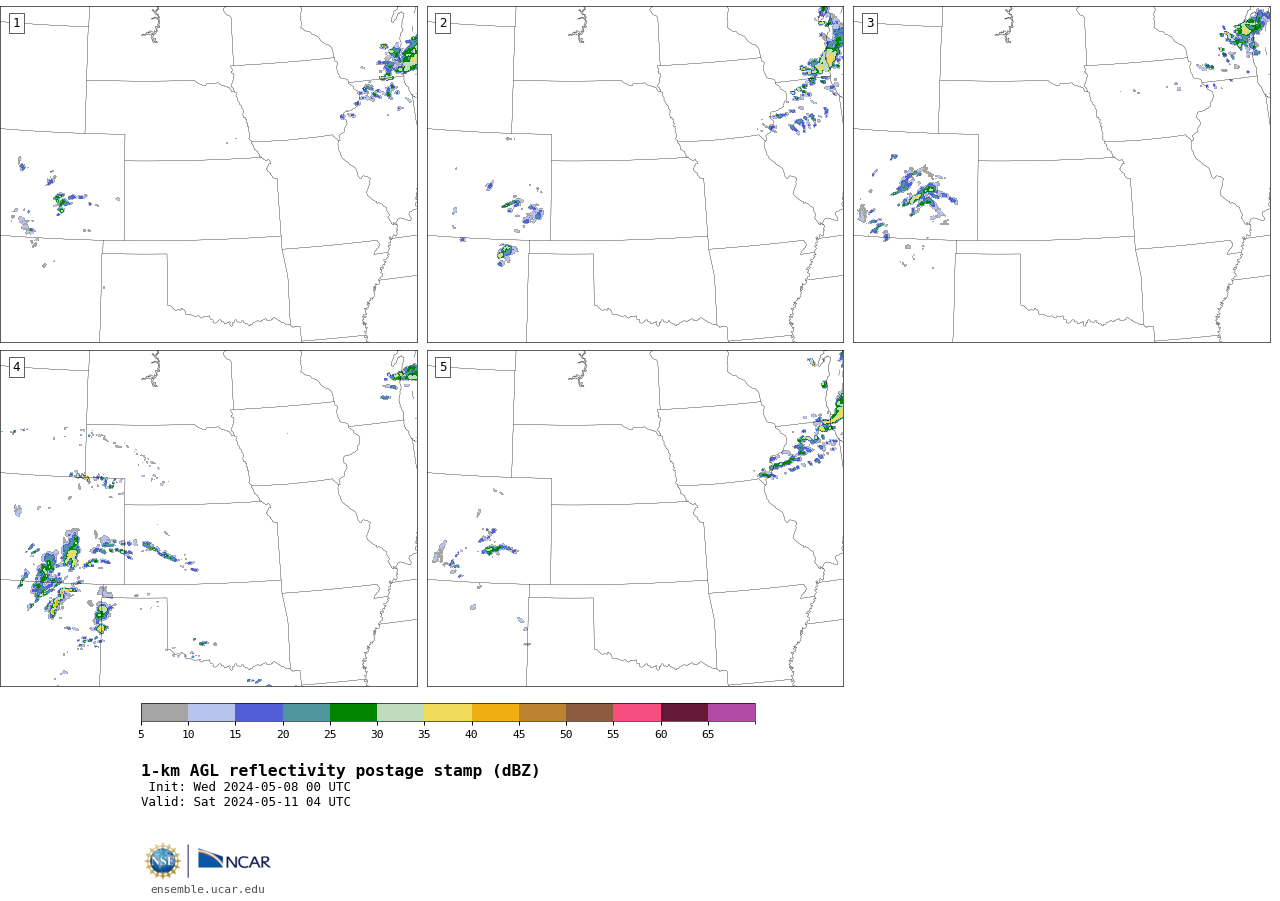Click the colorbar tick label '35'
The height and width of the screenshot is (901, 1280).
pyautogui.click(x=424, y=735)
